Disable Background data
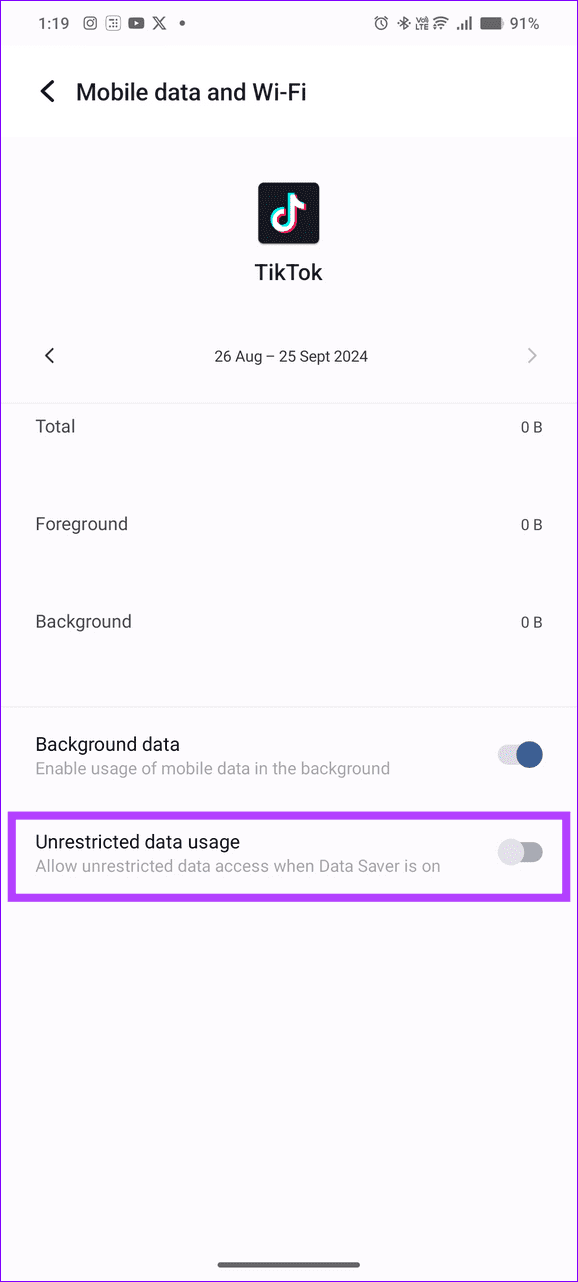This screenshot has height=1282, width=578. click(x=519, y=755)
